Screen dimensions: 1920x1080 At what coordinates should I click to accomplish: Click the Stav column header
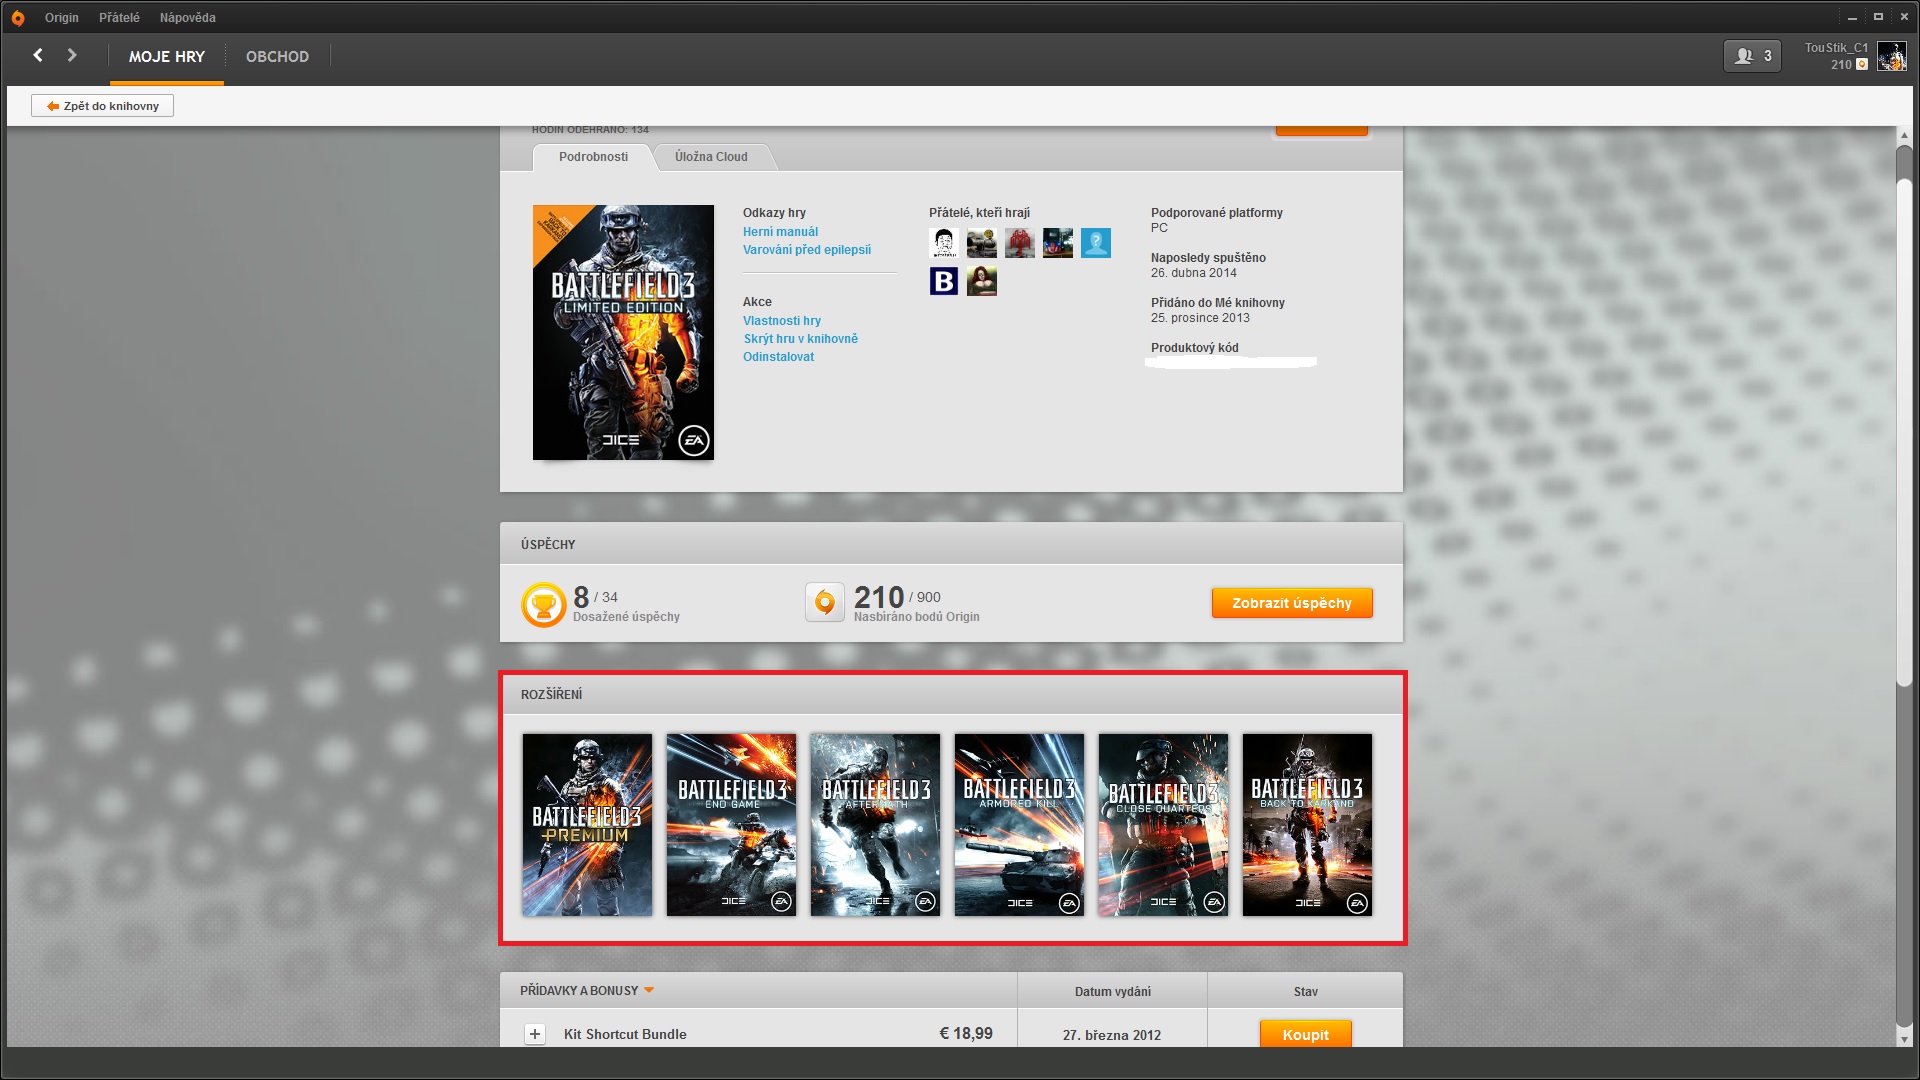point(1305,992)
